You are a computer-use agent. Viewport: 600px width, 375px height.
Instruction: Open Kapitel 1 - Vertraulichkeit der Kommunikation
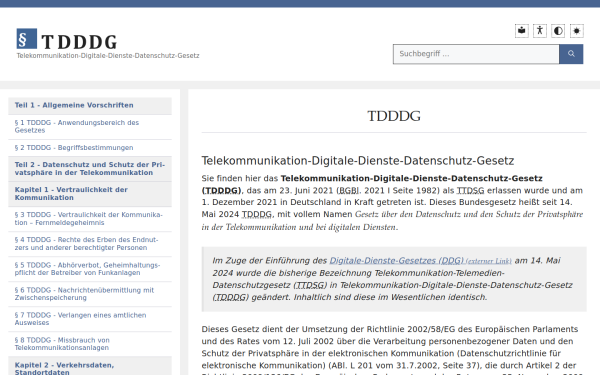pyautogui.click(x=90, y=194)
